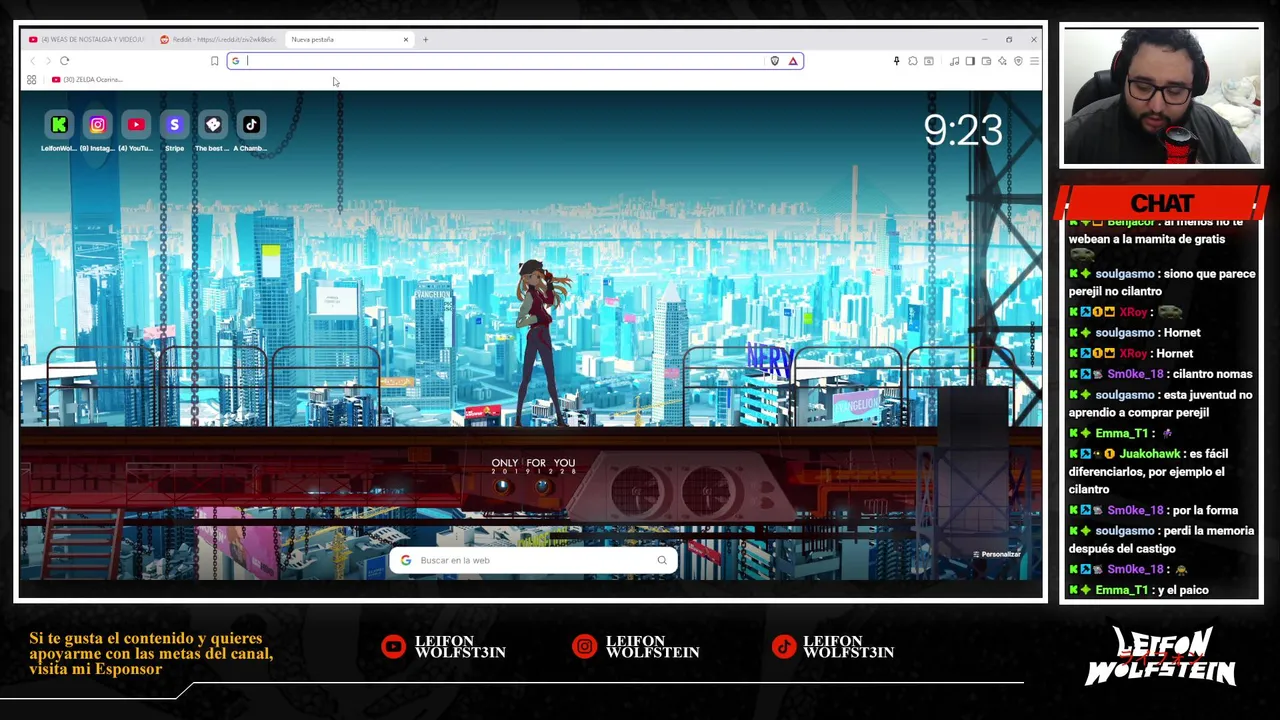Screen dimensions: 1280x720
Task: Click the TikTok 'LEIFON WOLFST3IN' overlay label
Action: click(x=848, y=647)
